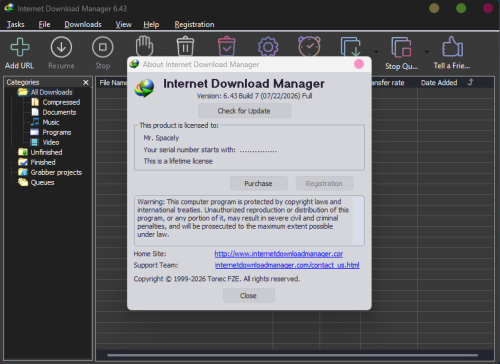Viewport: 500px width, 364px height.
Task: Open Stop Queue dropdown arrow
Action: (x=427, y=52)
